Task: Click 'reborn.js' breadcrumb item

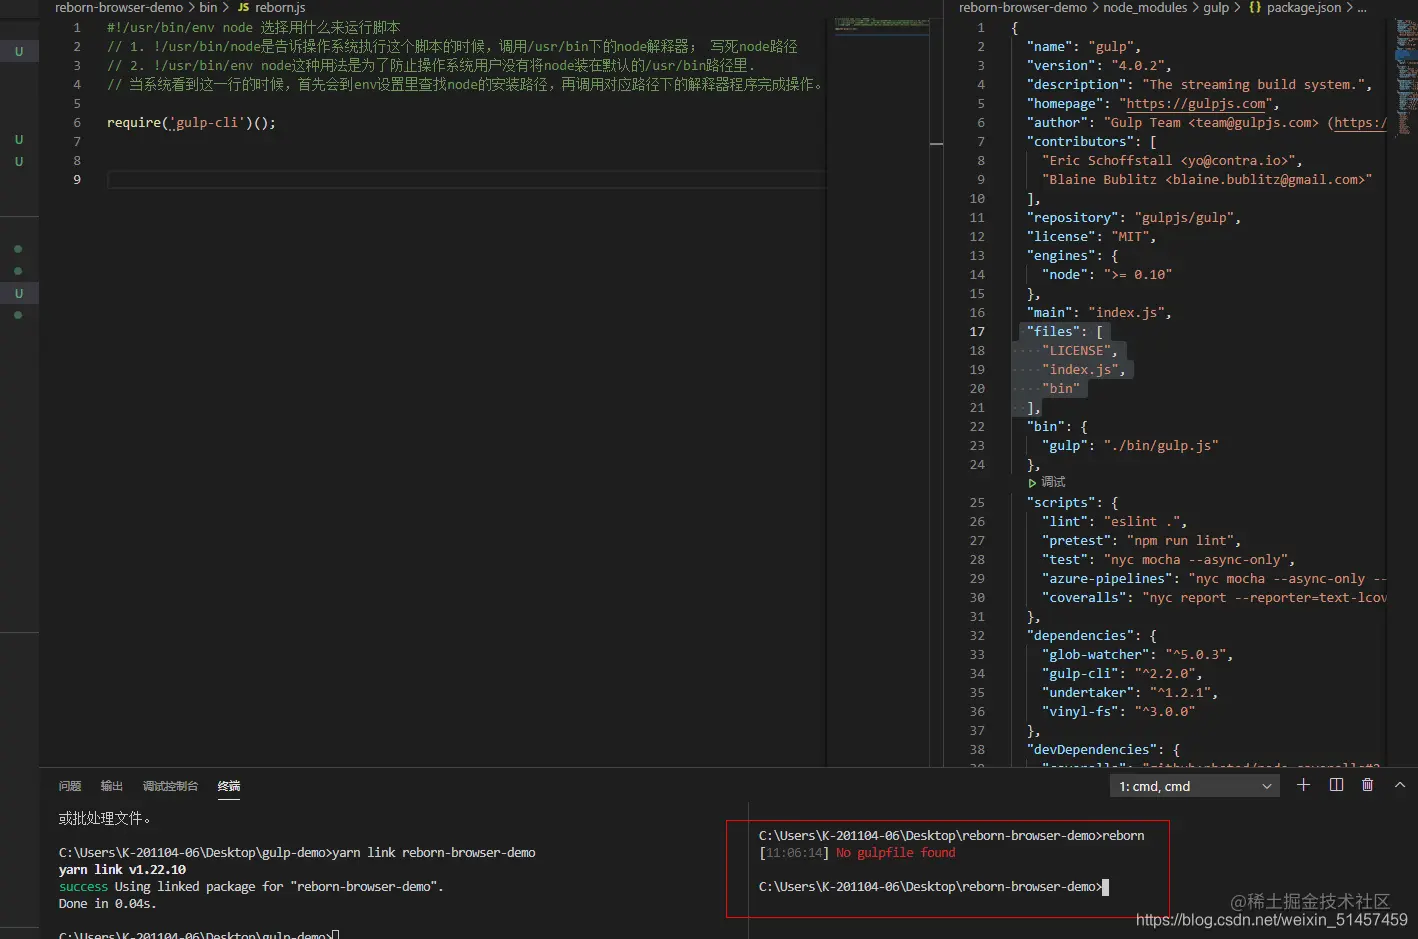Action: 280,7
